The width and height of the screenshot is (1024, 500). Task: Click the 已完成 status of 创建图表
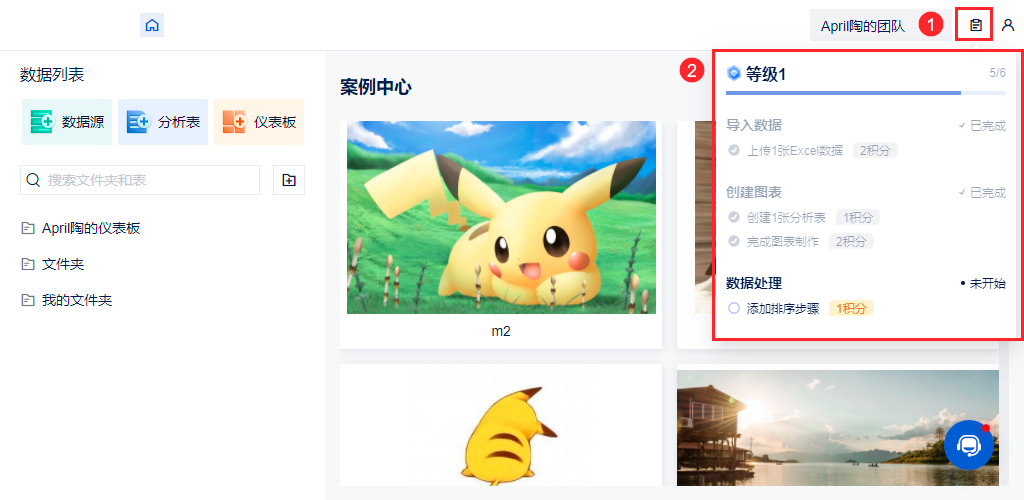(982, 193)
